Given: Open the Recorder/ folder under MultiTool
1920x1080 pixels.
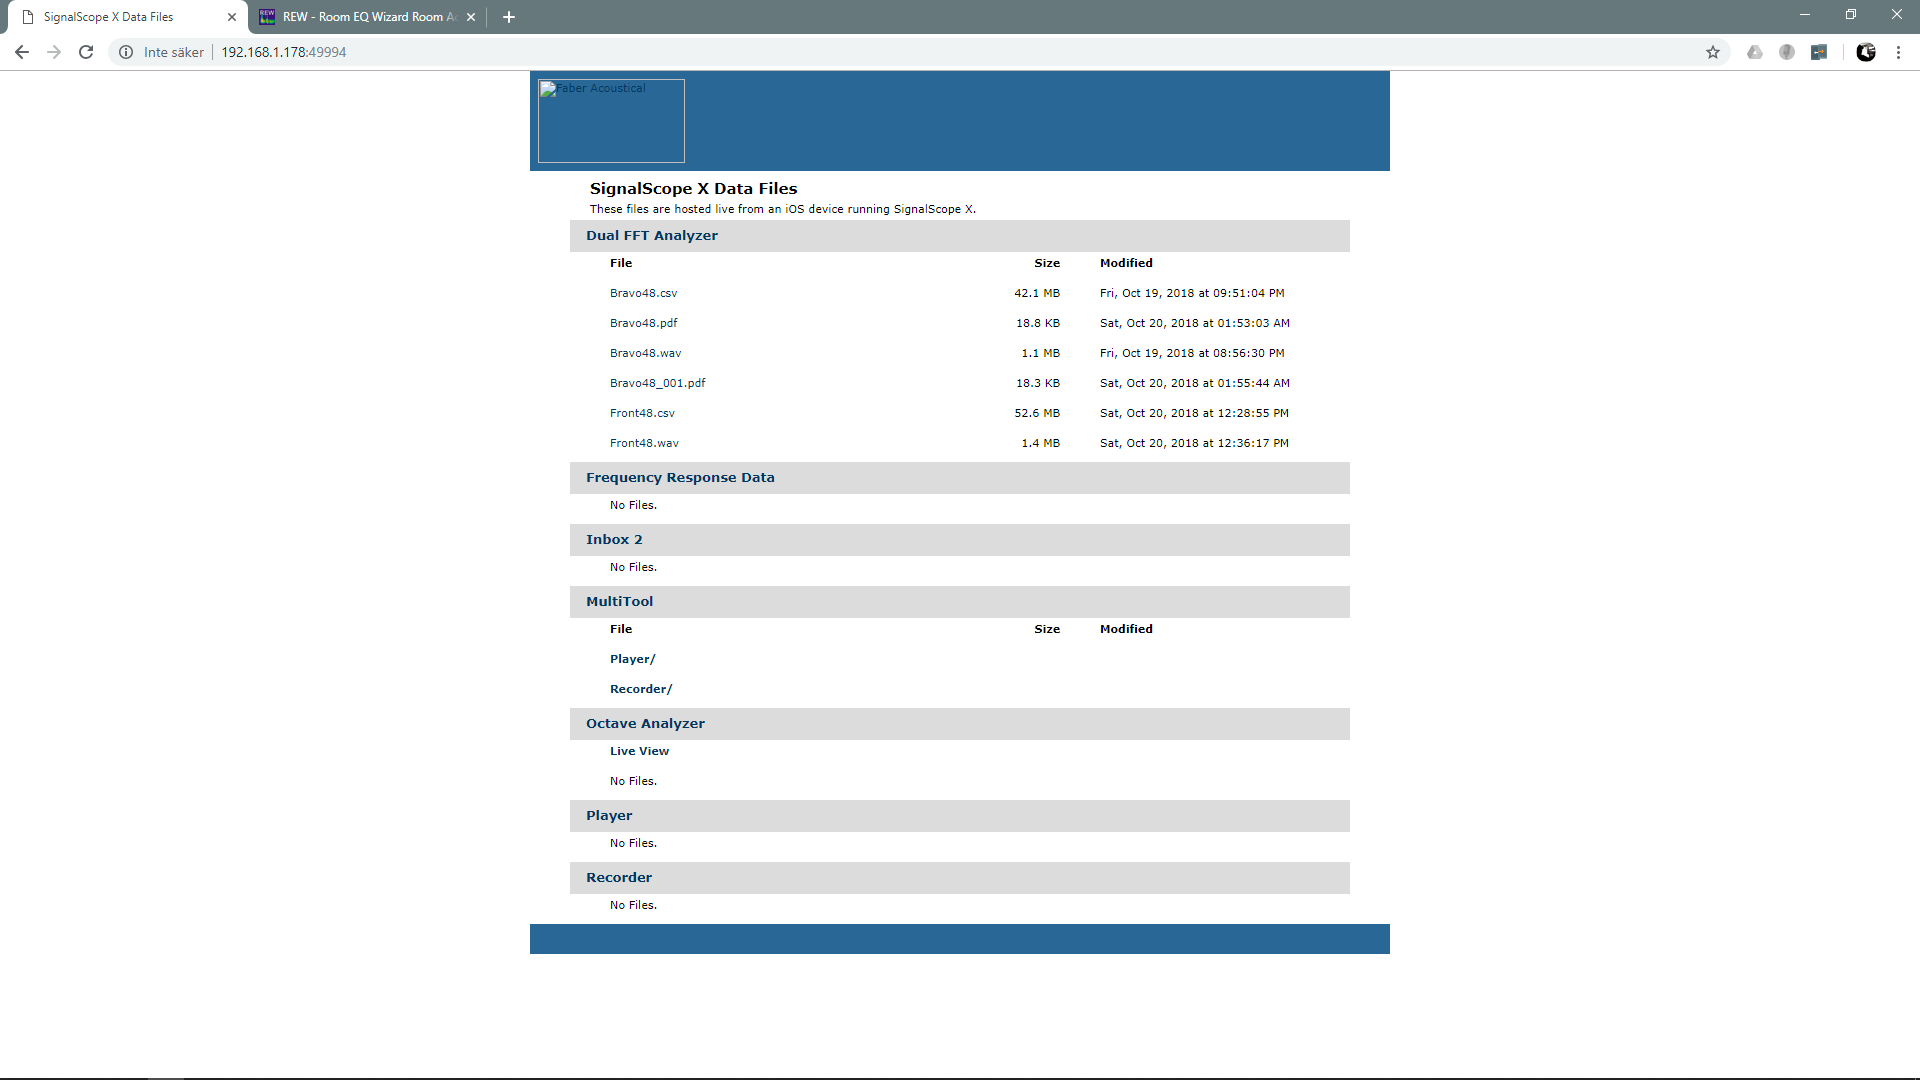Looking at the screenshot, I should [x=641, y=689].
